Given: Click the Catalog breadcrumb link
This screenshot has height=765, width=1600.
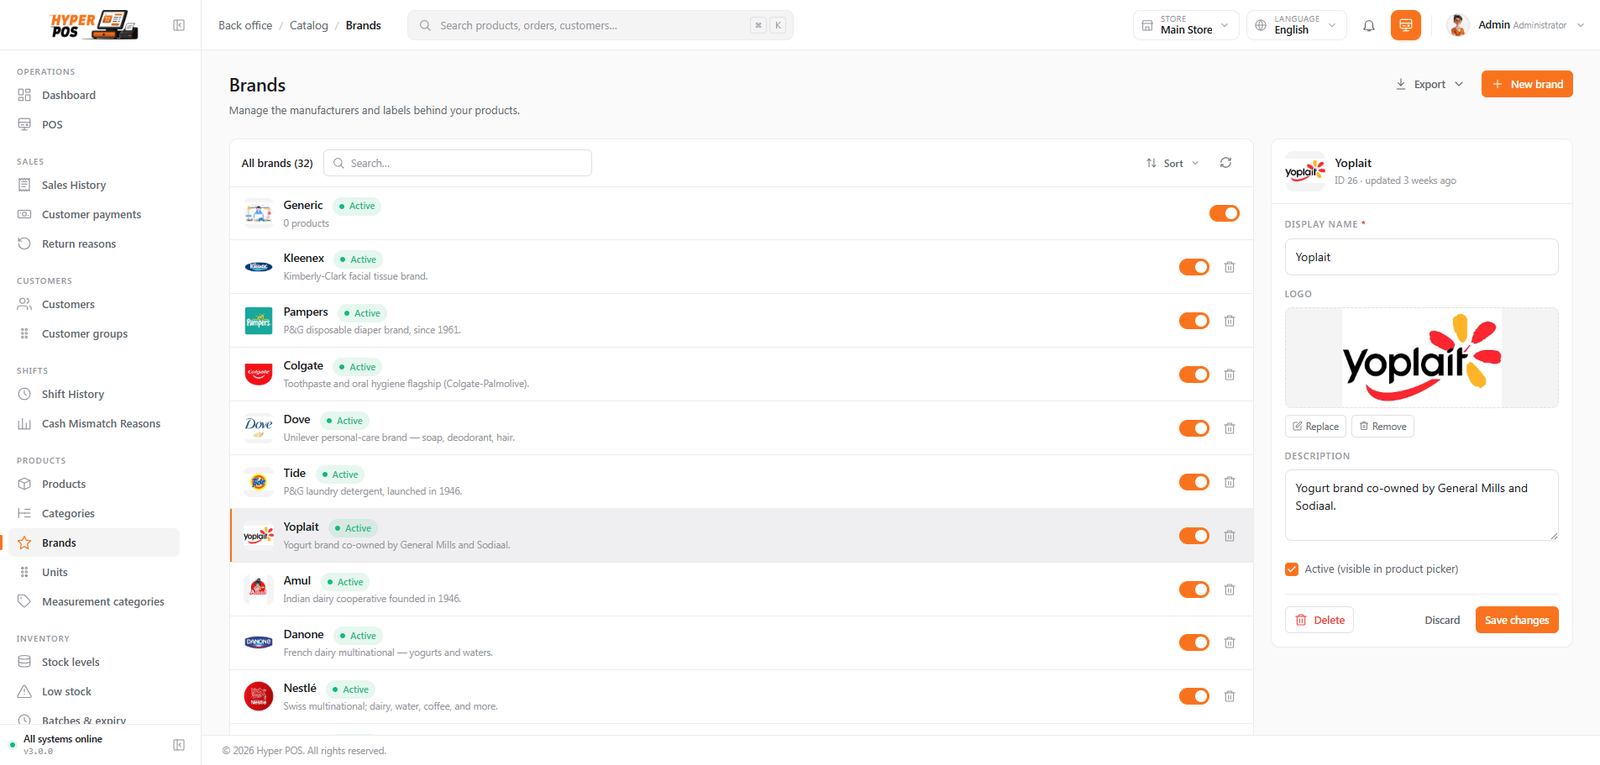Looking at the screenshot, I should point(309,25).
